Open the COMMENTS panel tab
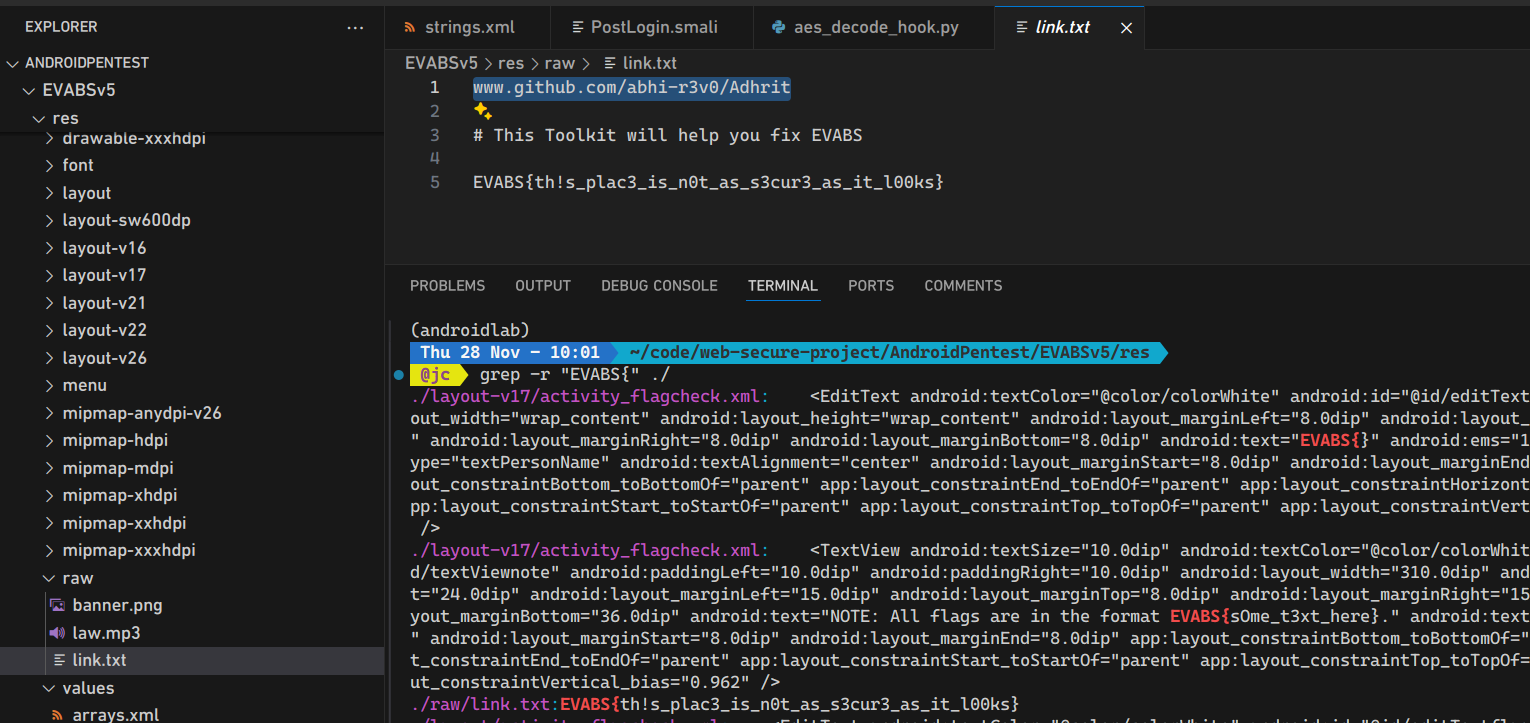Screen dimensions: 1530x723 pos(963,286)
